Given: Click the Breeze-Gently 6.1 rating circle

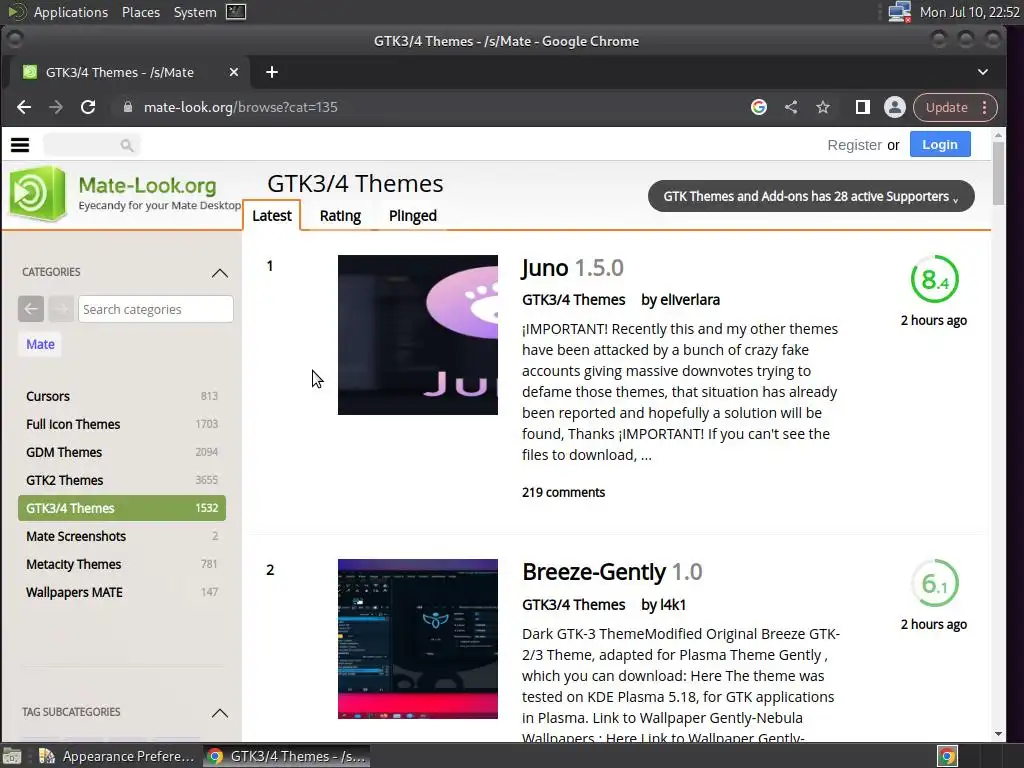Looking at the screenshot, I should tap(935, 583).
